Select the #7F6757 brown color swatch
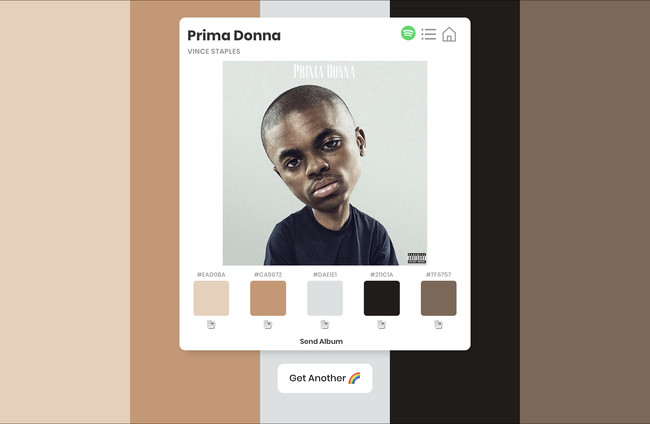Viewport: 650px width, 424px height. 439,298
